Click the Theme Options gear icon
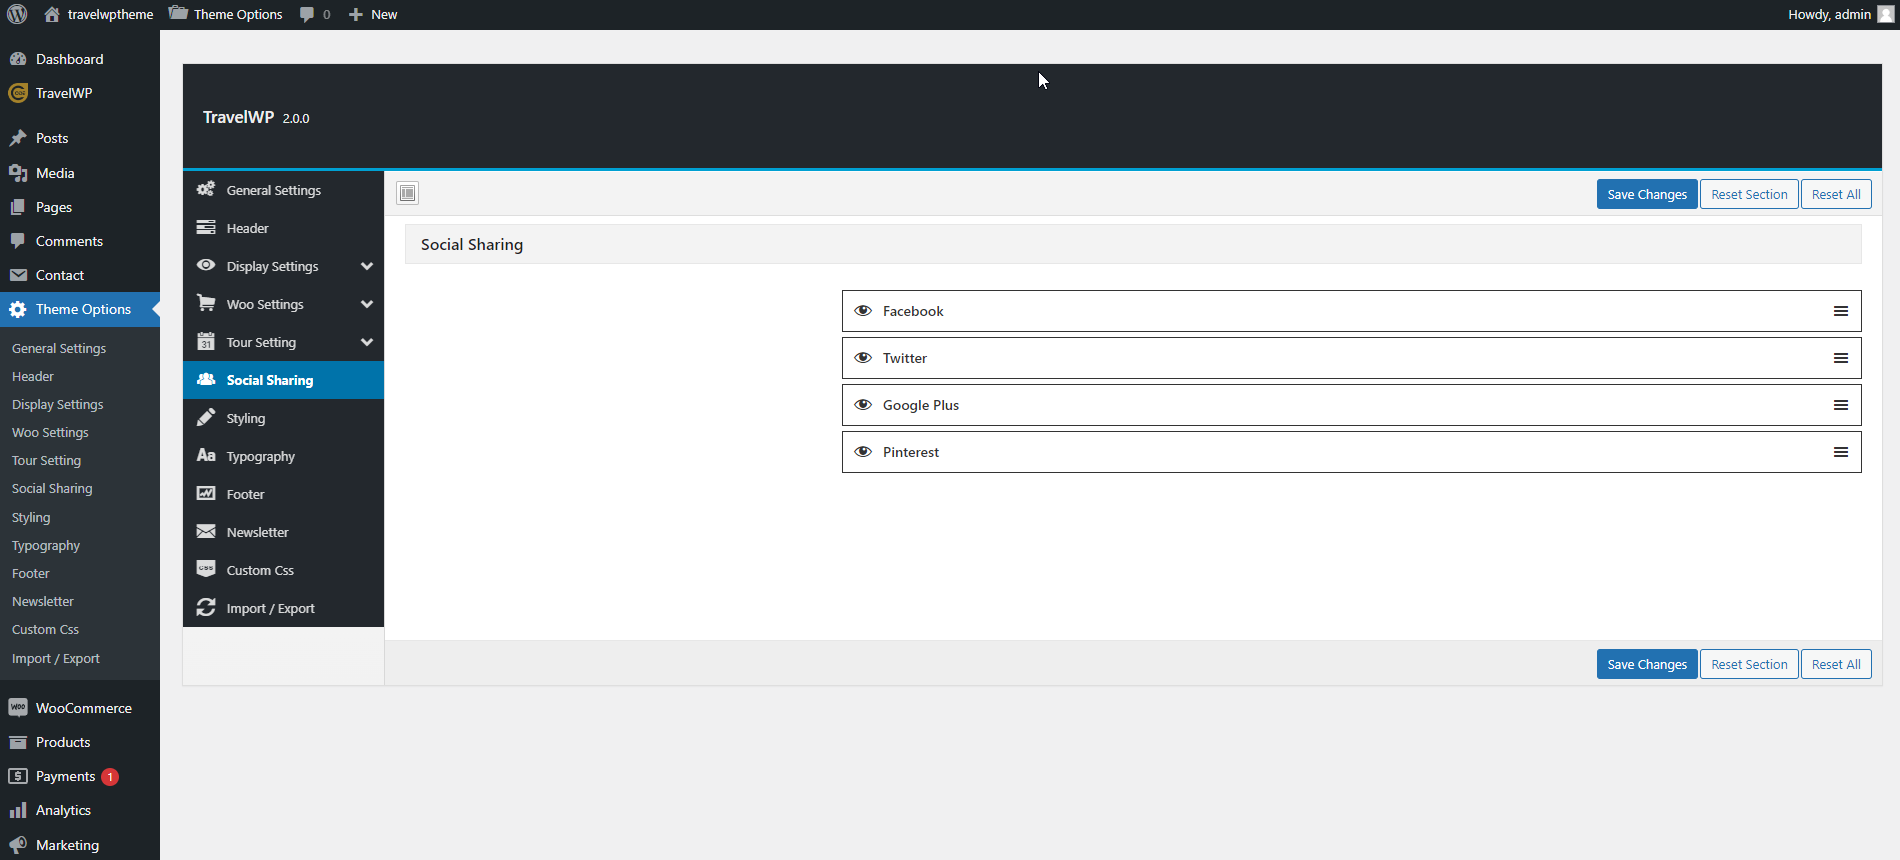This screenshot has width=1900, height=860. (x=18, y=309)
